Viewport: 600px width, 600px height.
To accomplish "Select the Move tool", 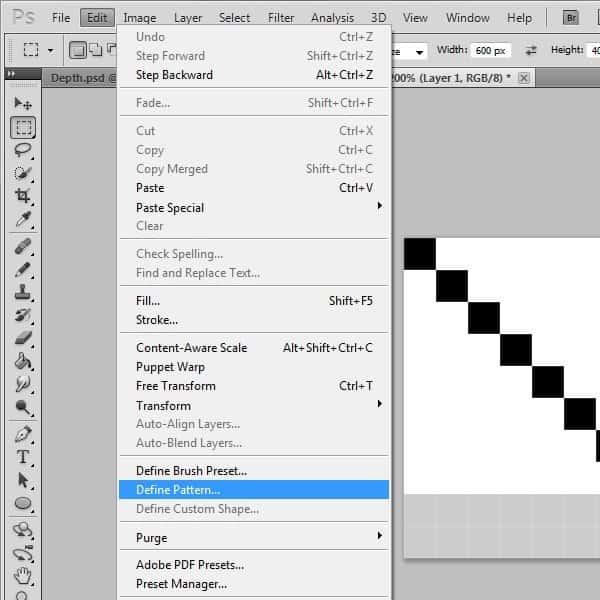I will point(23,103).
